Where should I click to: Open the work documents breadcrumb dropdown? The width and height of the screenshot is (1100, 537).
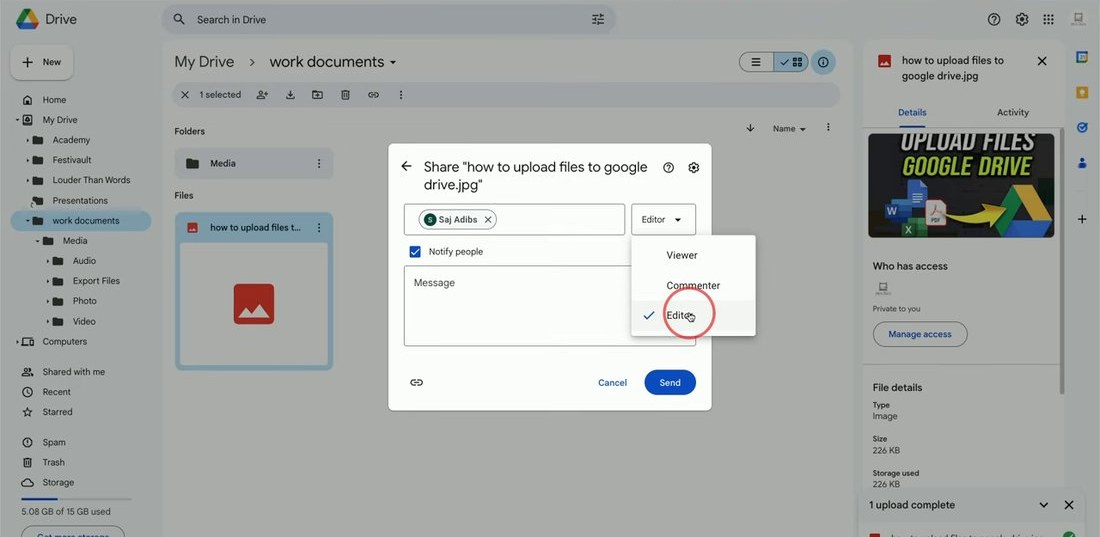click(393, 62)
